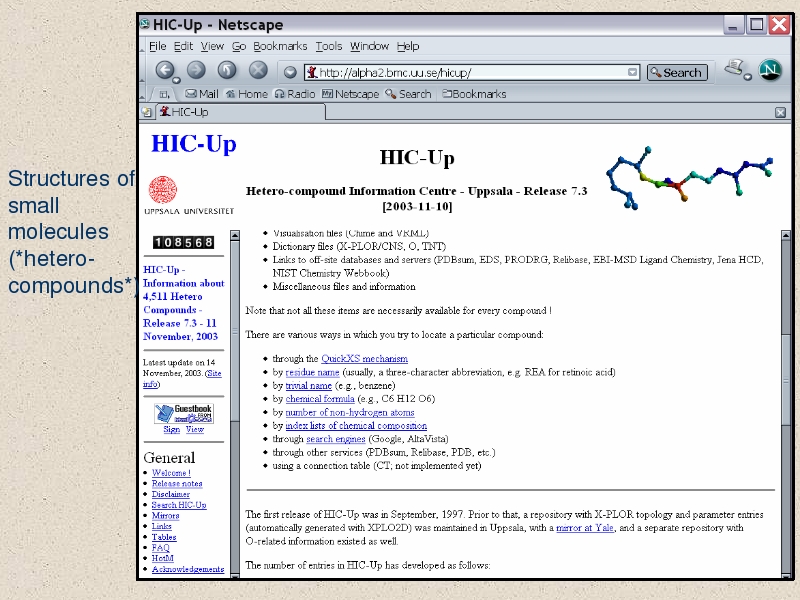Click the main content scrollbar thumb
Viewport: 800px width, 600px height.
[x=786, y=379]
